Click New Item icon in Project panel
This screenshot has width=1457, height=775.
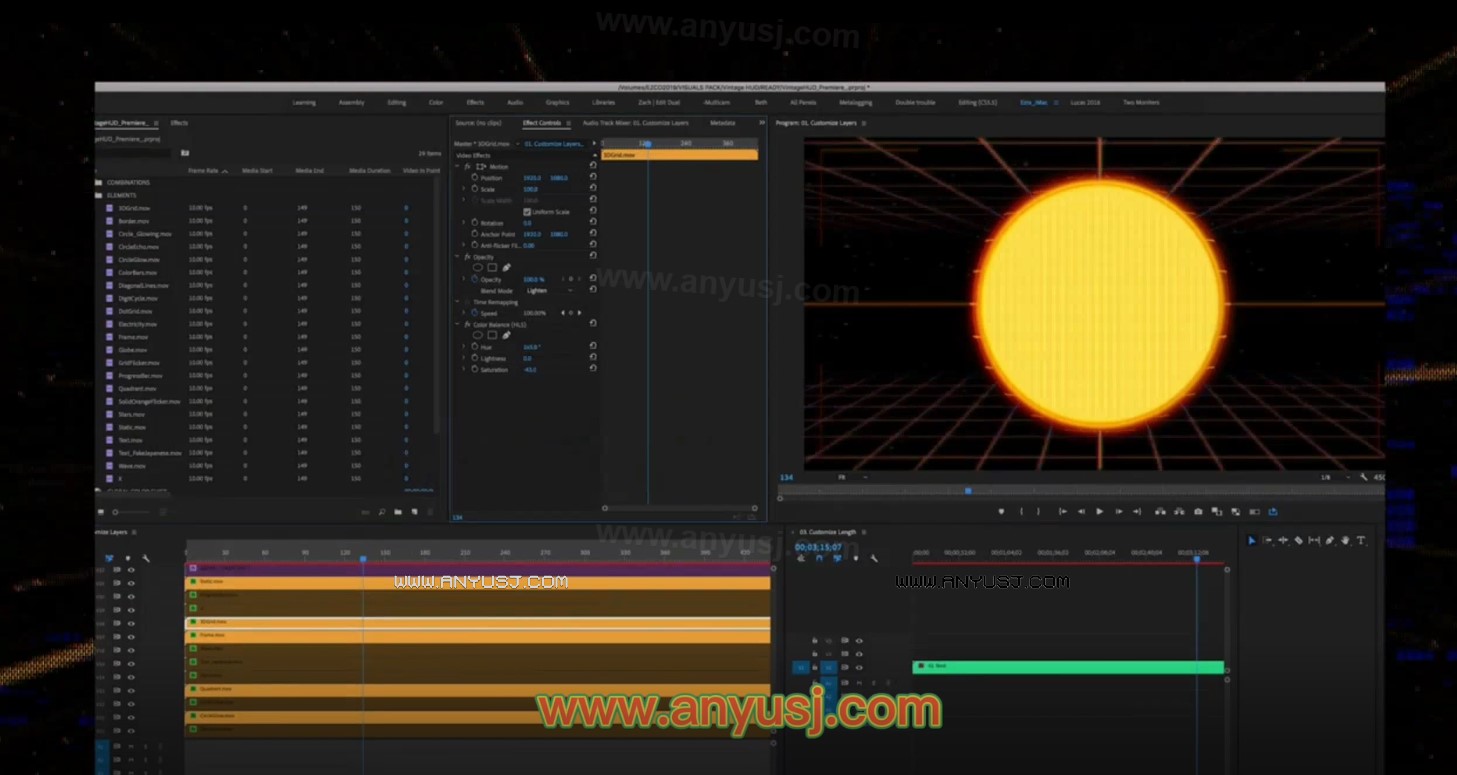point(413,512)
